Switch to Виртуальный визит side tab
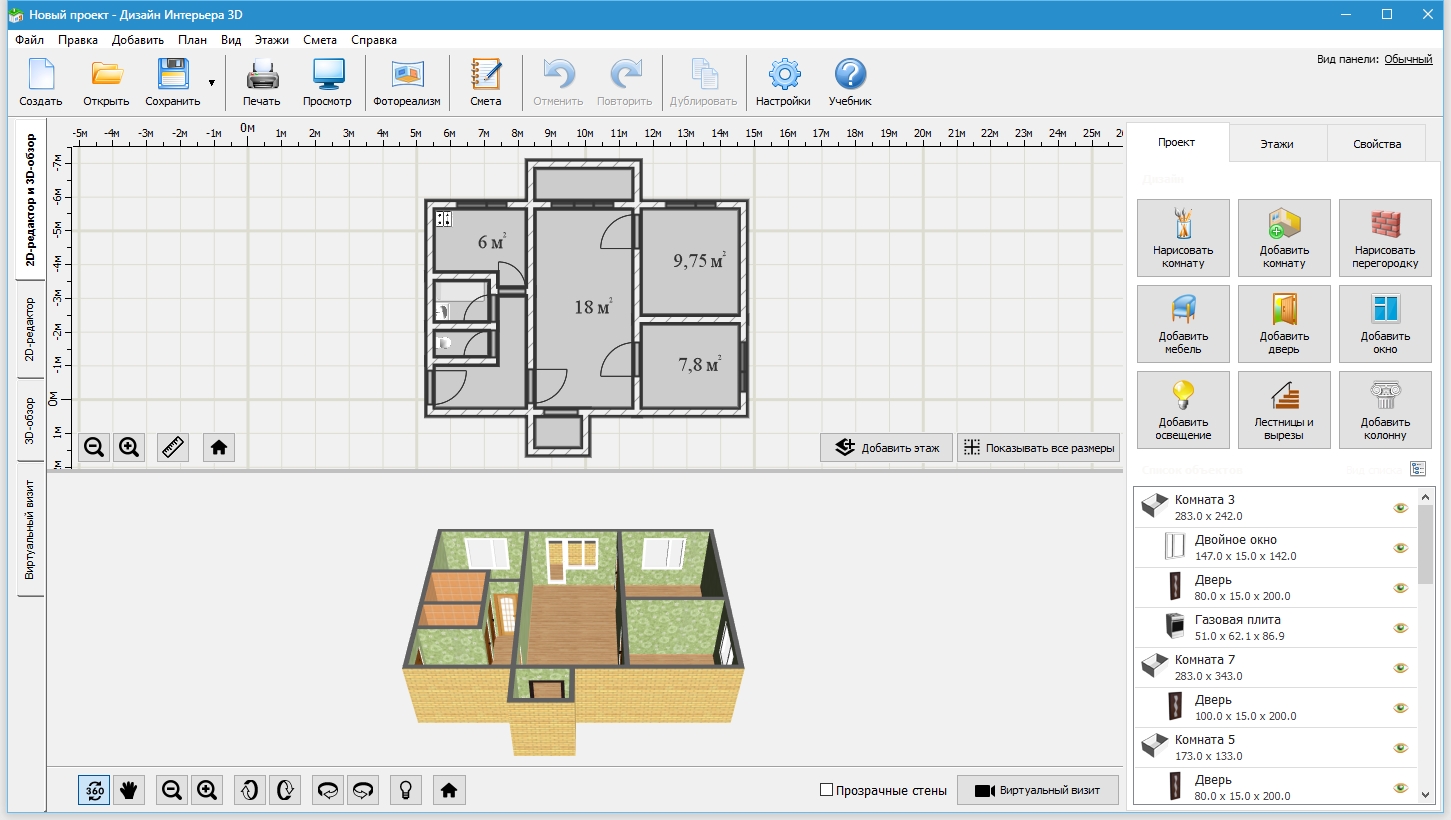This screenshot has height=820, width=1451. click(30, 530)
